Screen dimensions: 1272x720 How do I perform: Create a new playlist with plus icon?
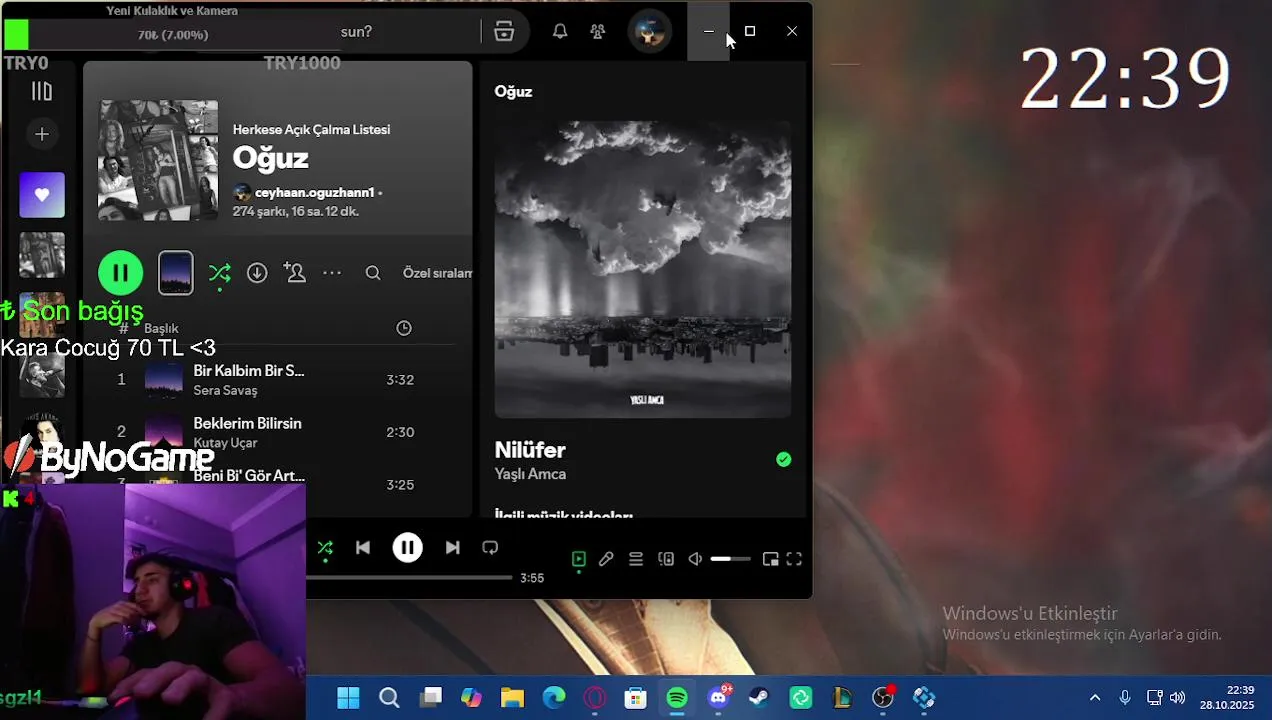pos(42,133)
